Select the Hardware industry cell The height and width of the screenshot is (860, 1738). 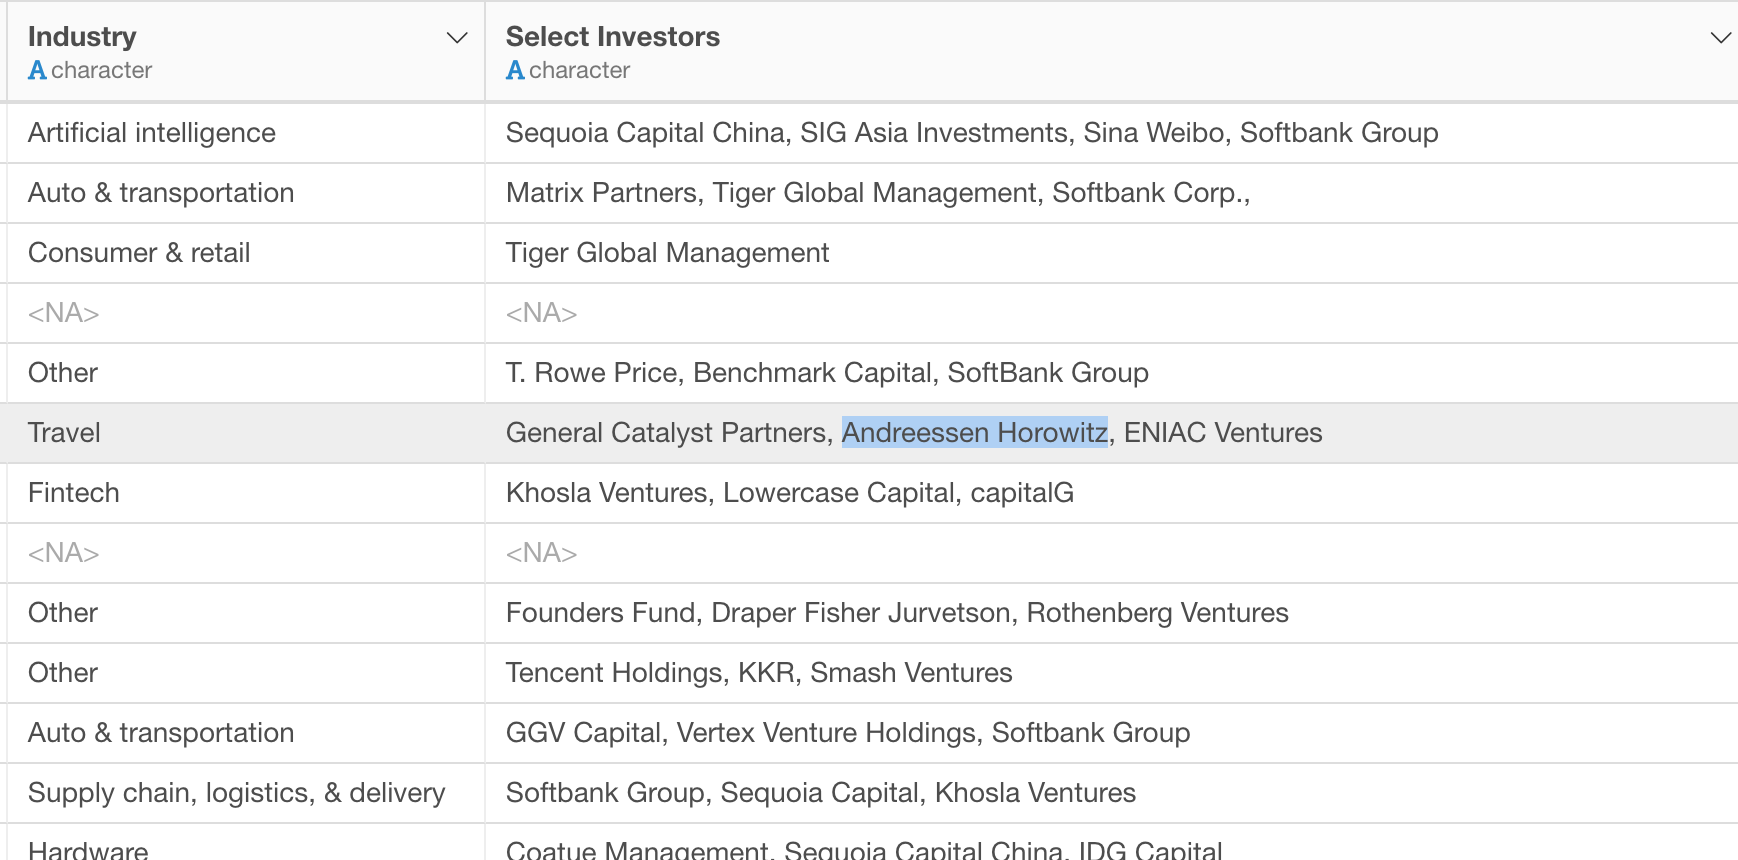click(245, 843)
